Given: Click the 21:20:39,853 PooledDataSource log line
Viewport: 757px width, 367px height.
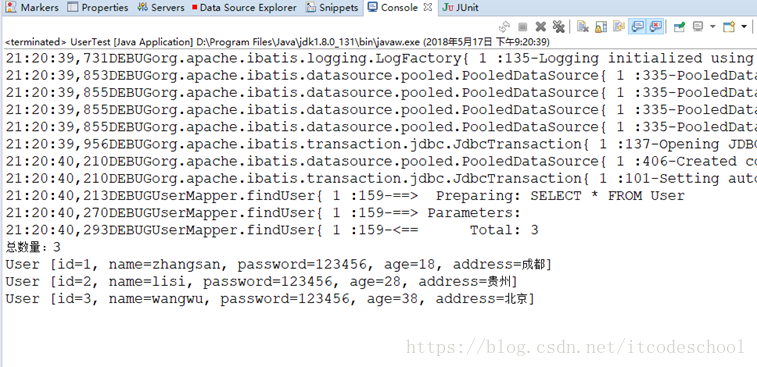Looking at the screenshot, I should [x=380, y=75].
